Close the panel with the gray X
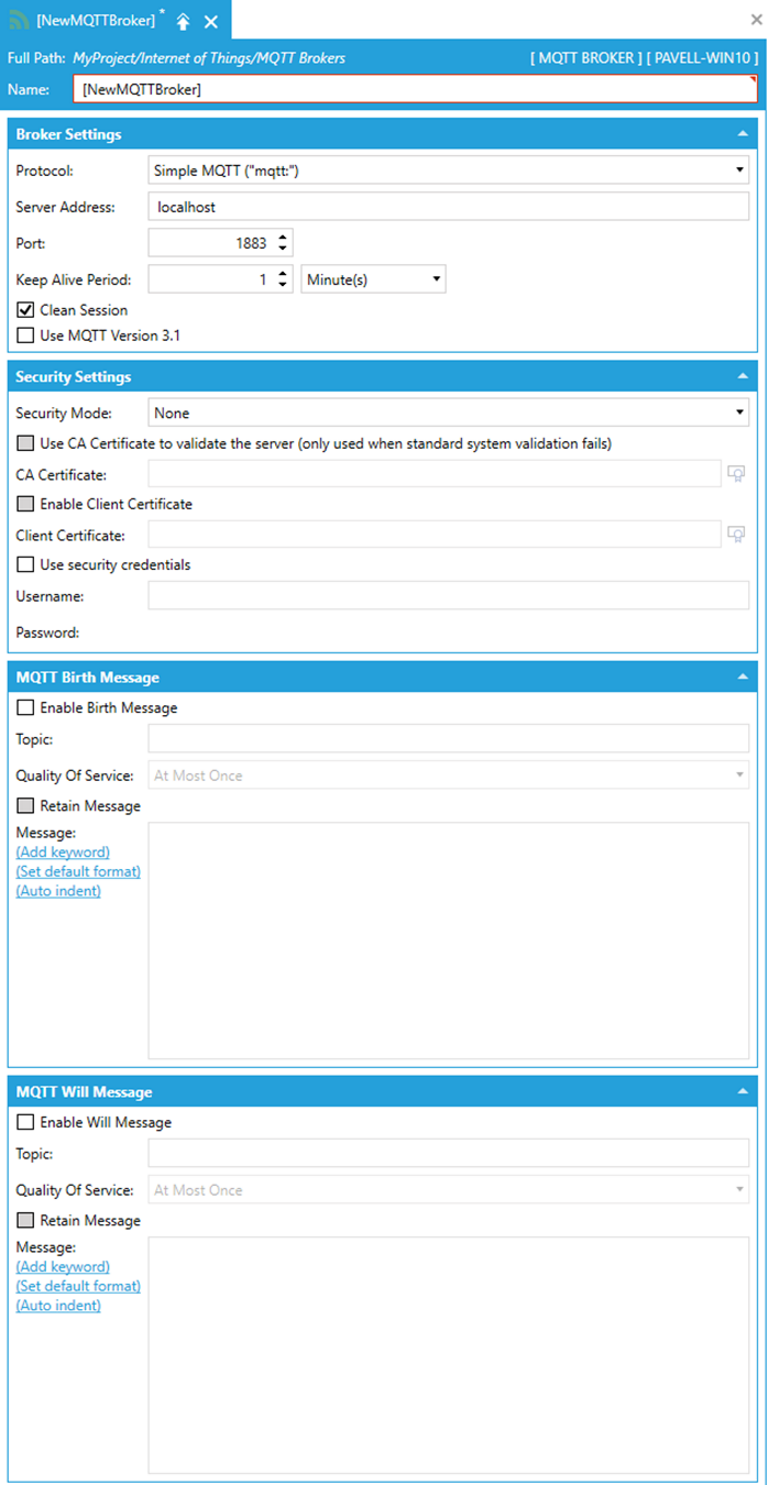The image size is (769, 1485). tap(756, 20)
